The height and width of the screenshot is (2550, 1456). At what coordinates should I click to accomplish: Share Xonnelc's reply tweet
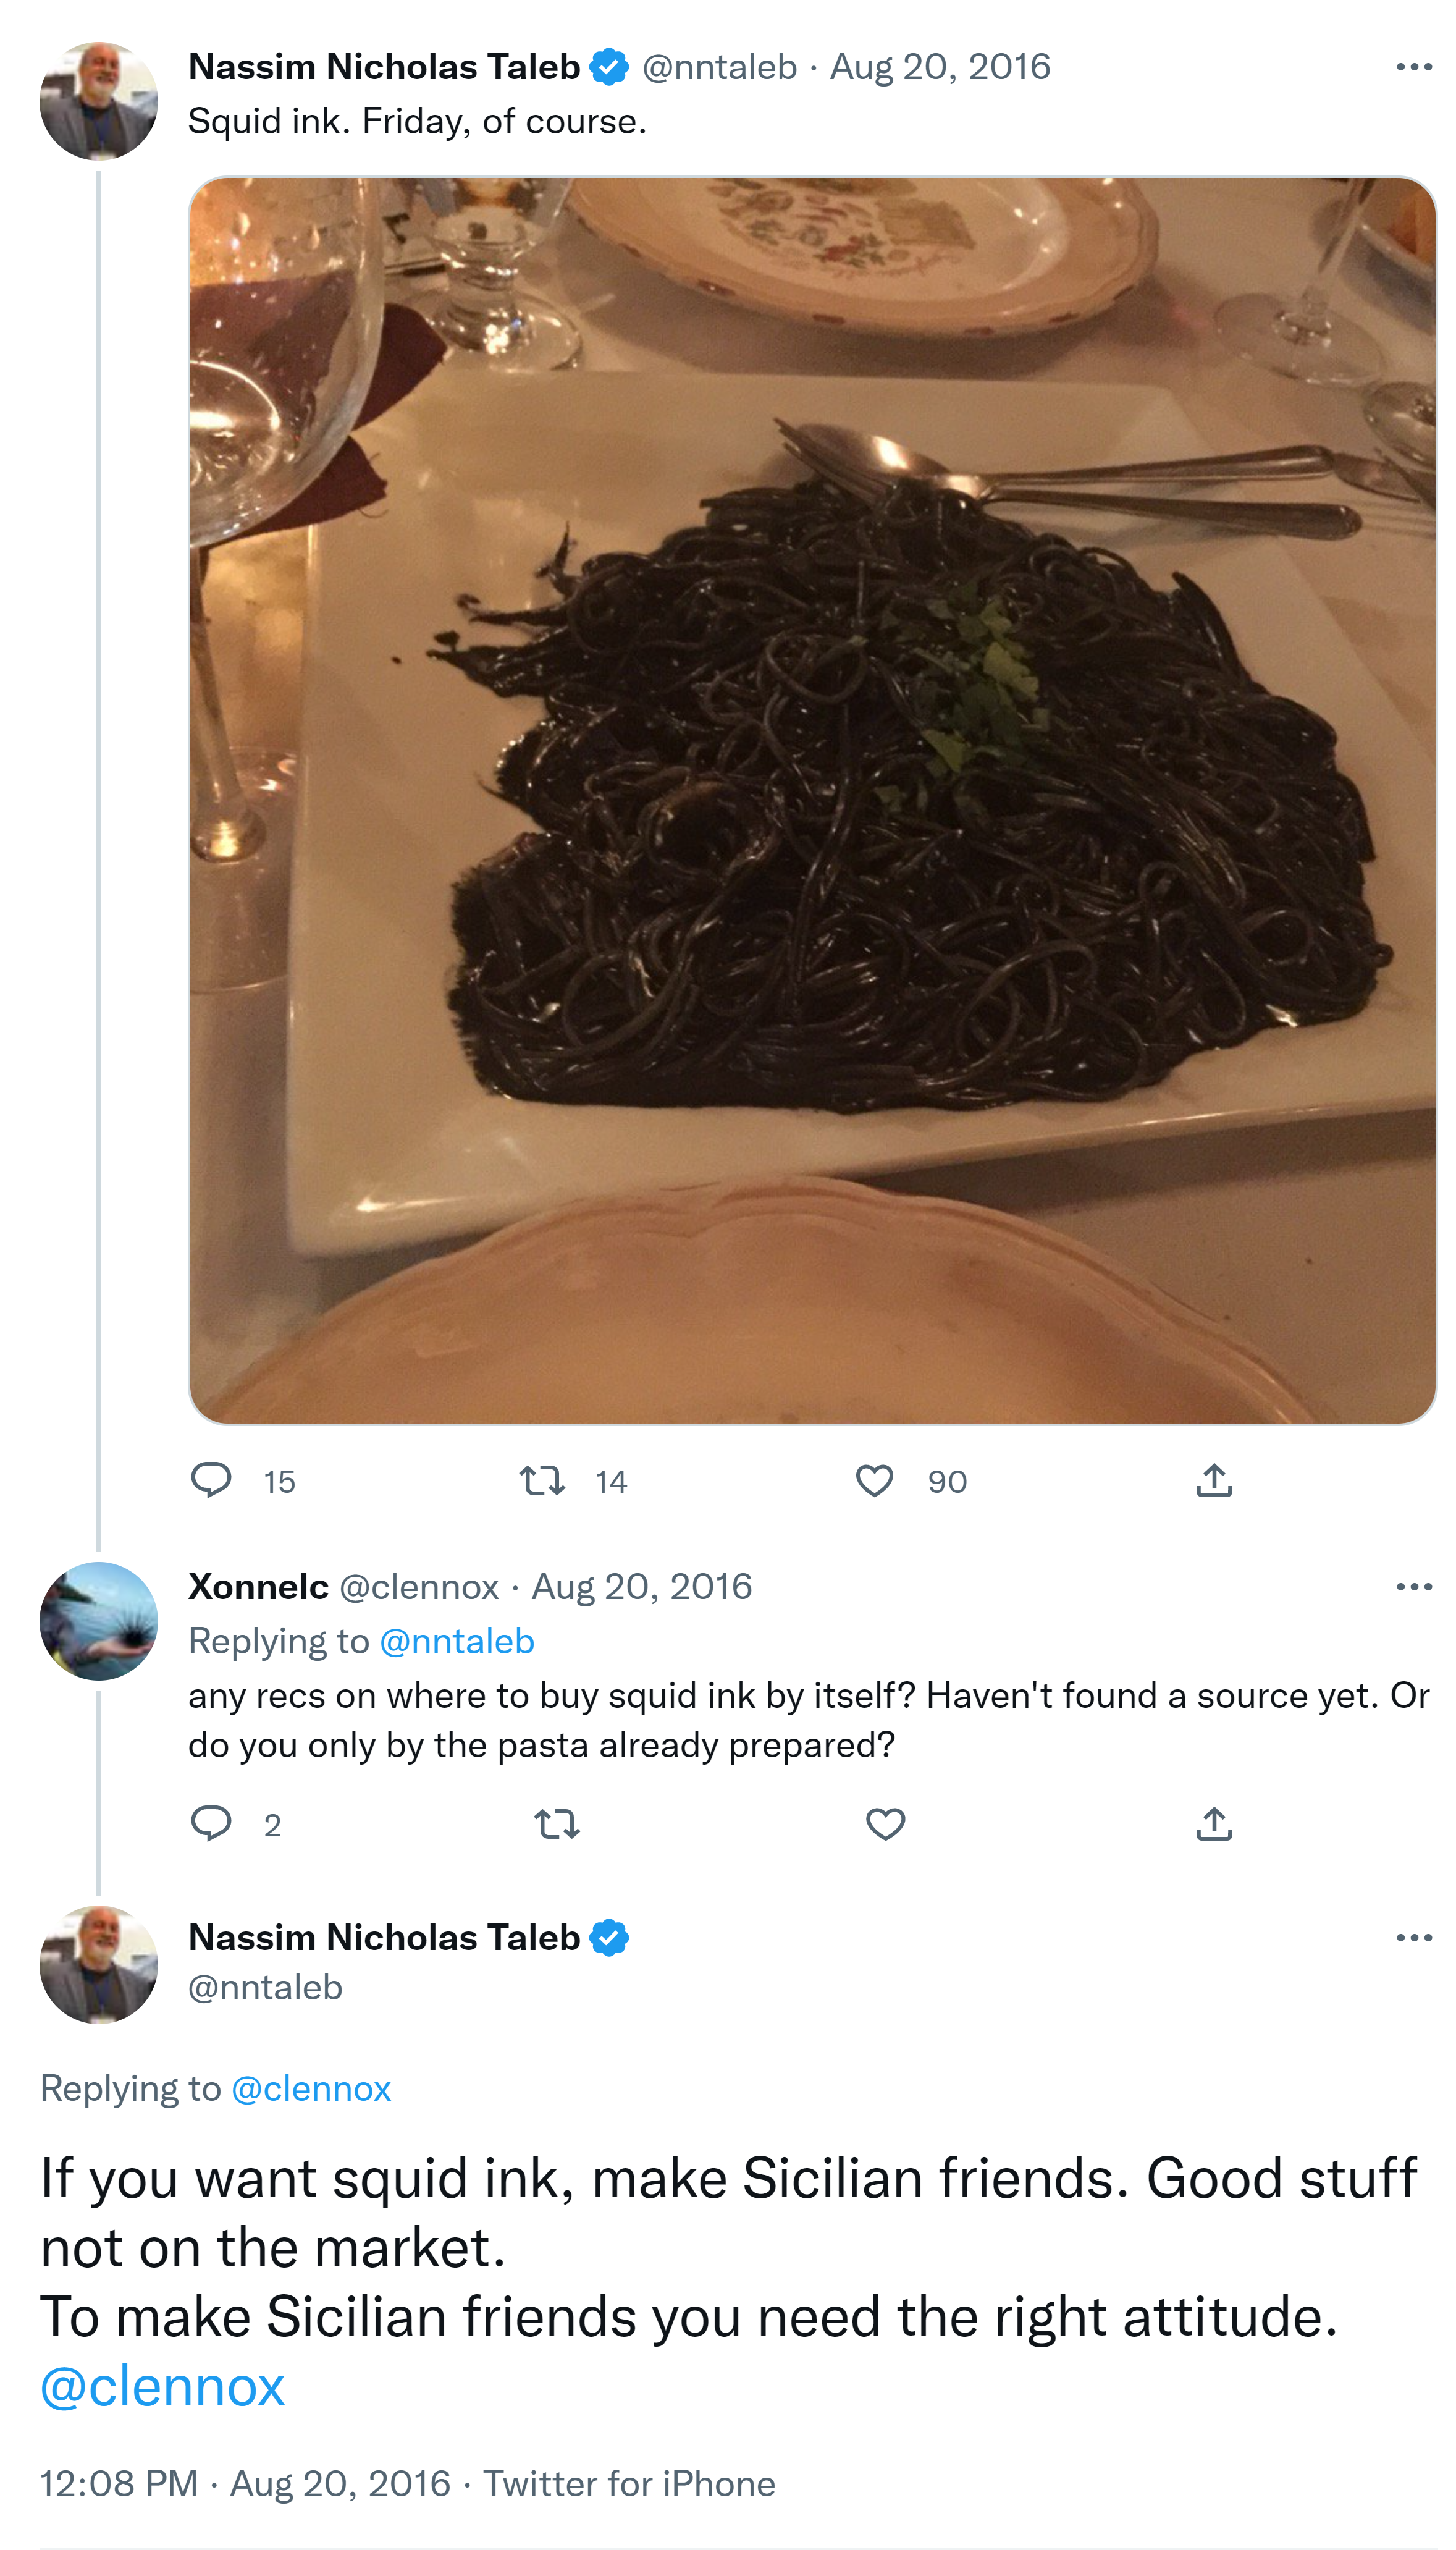(1213, 1824)
